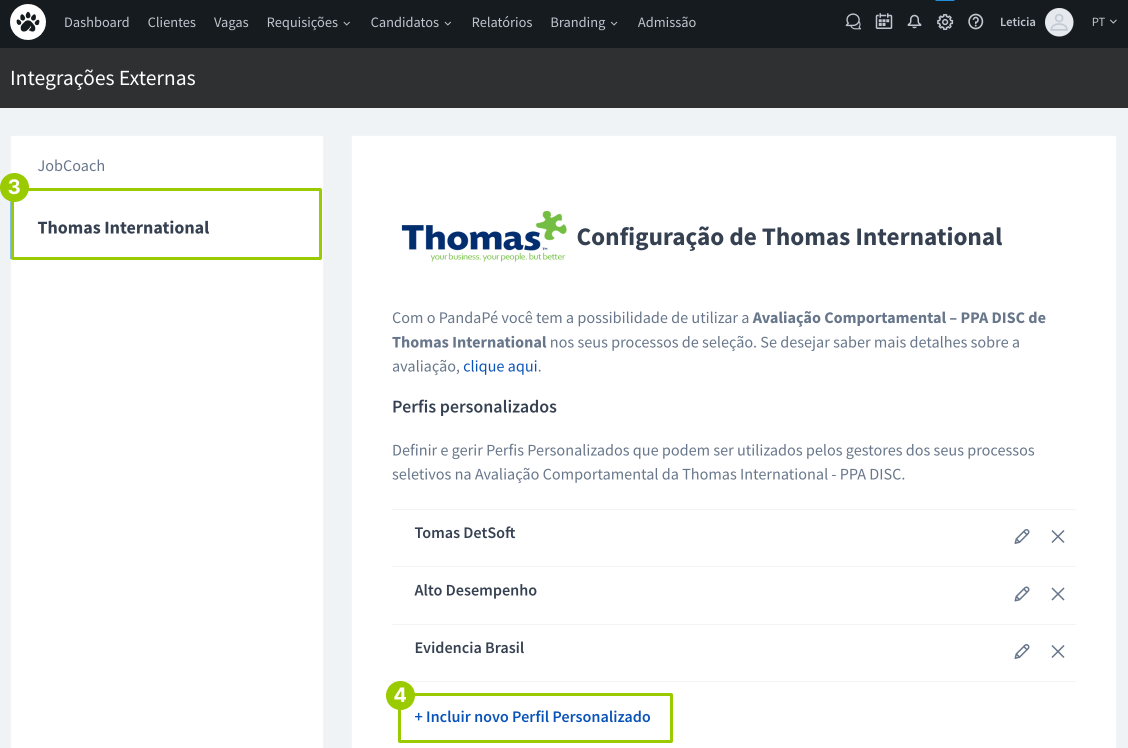Viewport: 1128px width, 748px height.
Task: Edit the Alto Desempenho profile
Action: point(1021,594)
